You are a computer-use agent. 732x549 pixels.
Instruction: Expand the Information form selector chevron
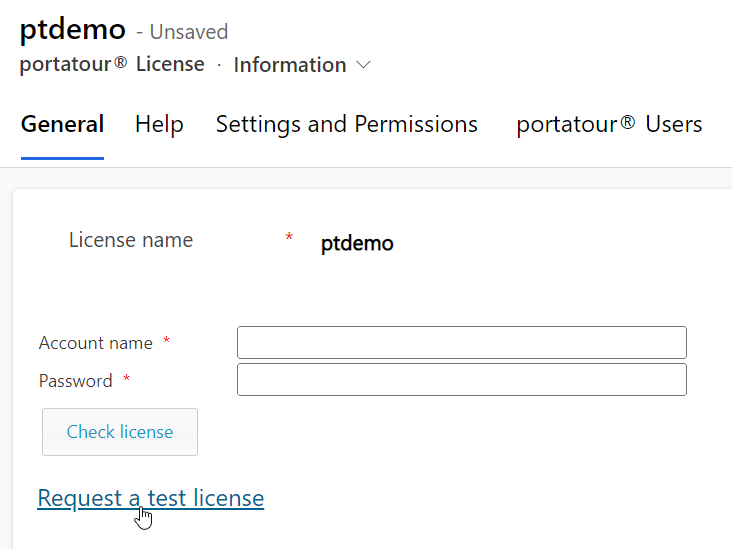pyautogui.click(x=363, y=65)
